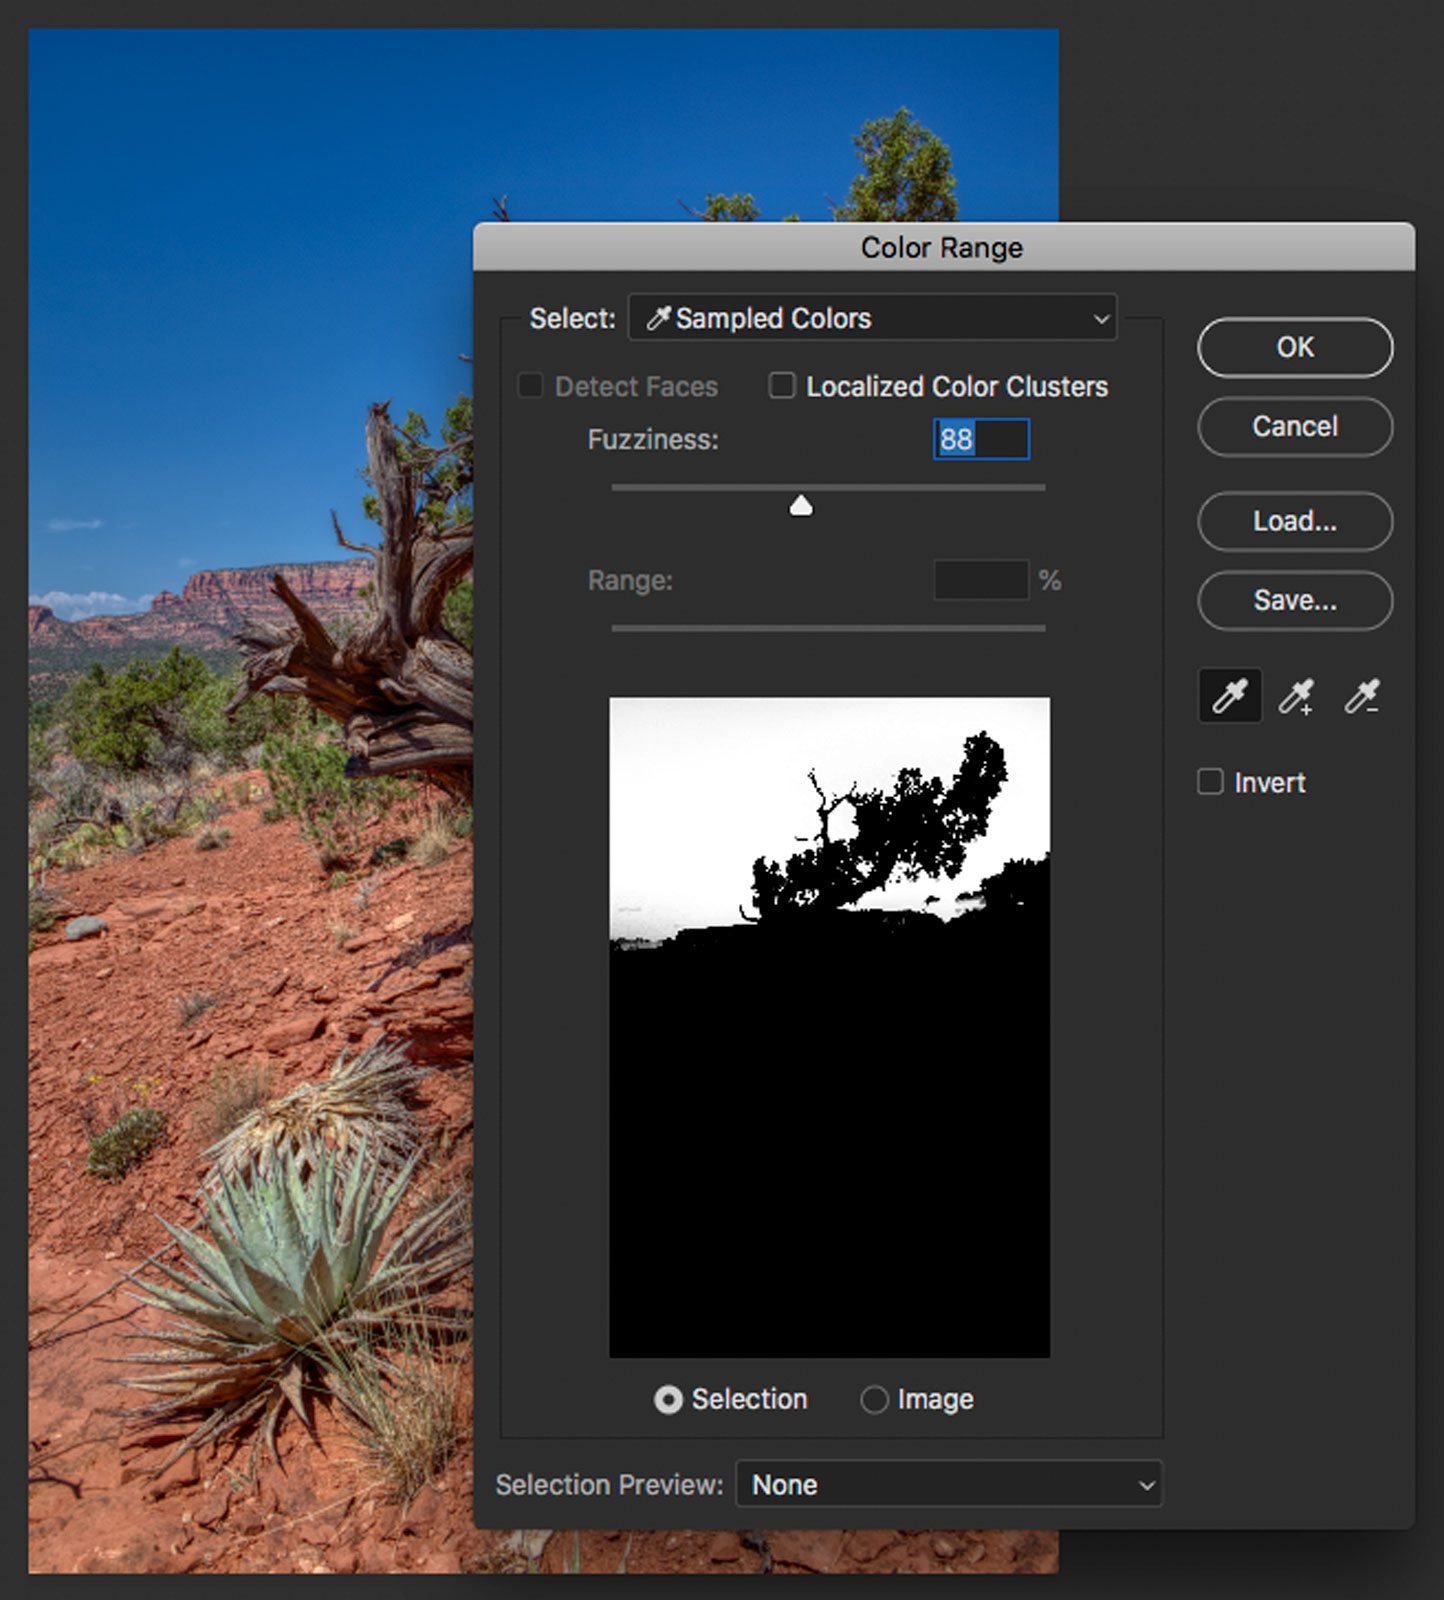Pick the Subtract from Sample eyedropper

(1362, 696)
